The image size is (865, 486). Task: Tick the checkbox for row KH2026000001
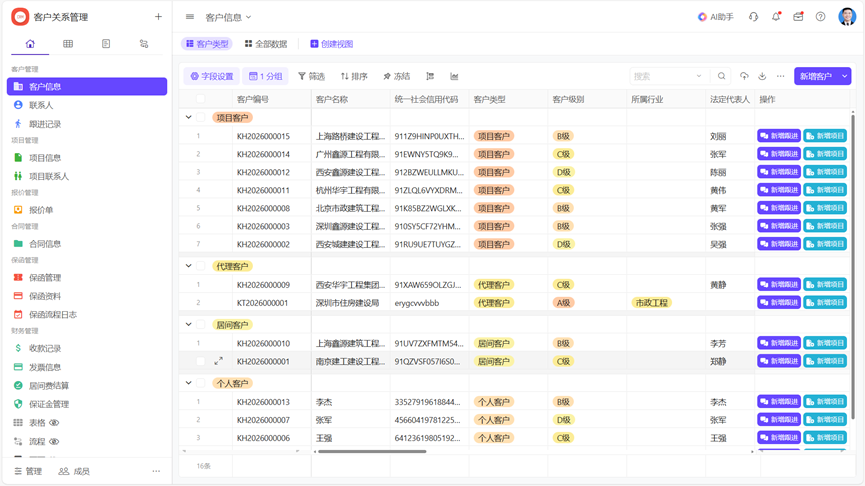pos(201,361)
